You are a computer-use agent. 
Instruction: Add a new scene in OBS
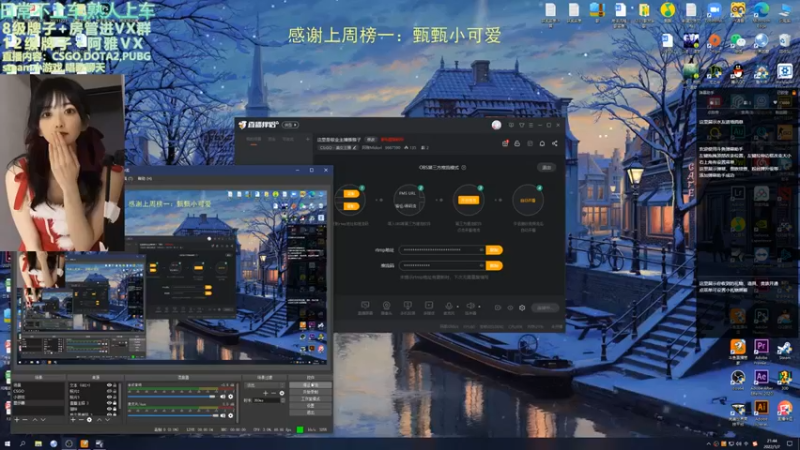[17, 419]
